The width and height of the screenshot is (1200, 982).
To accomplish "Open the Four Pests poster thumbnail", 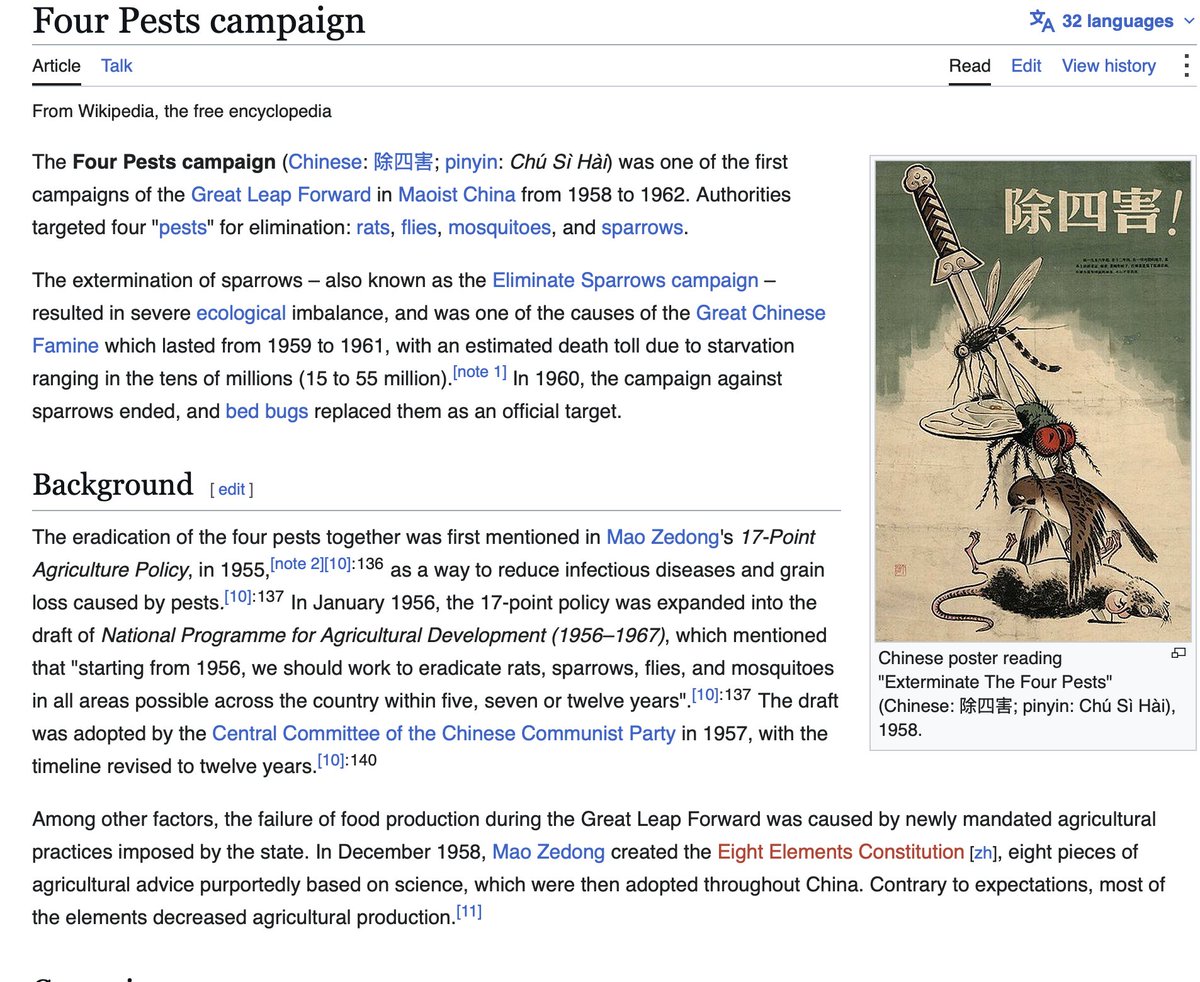I will pyautogui.click(x=1032, y=401).
